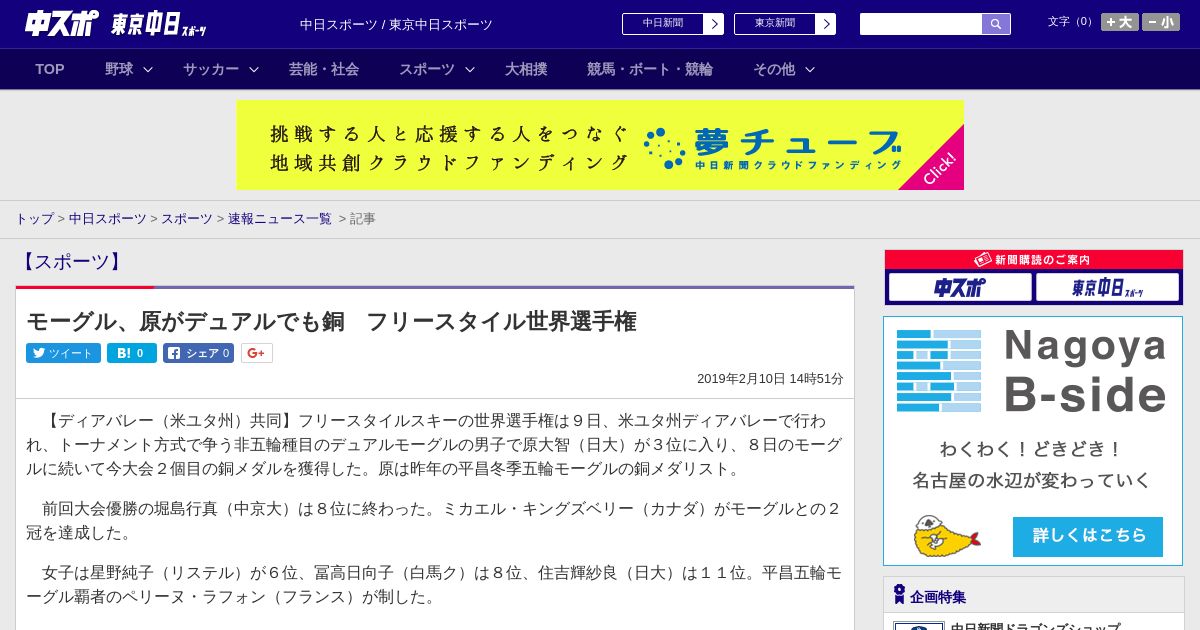Viewport: 1200px width, 630px height.
Task: Share article with Google+ button
Action: click(257, 353)
